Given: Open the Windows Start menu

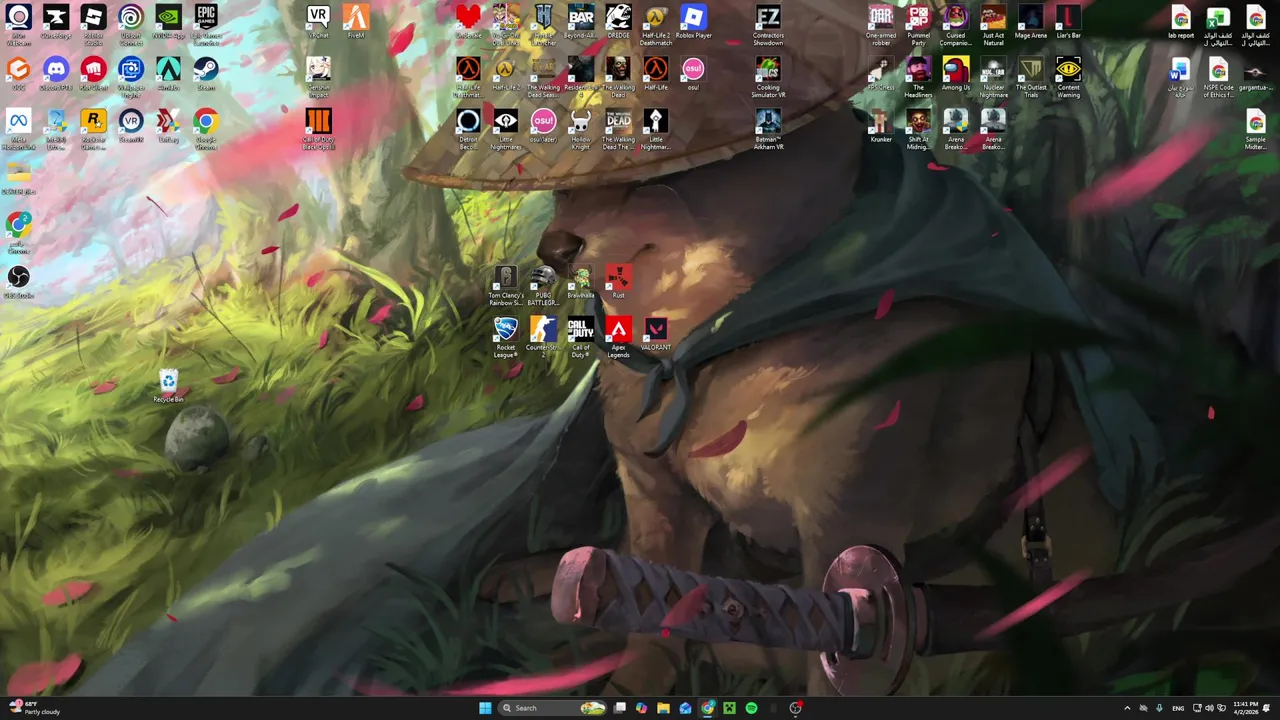Looking at the screenshot, I should pyautogui.click(x=485, y=708).
